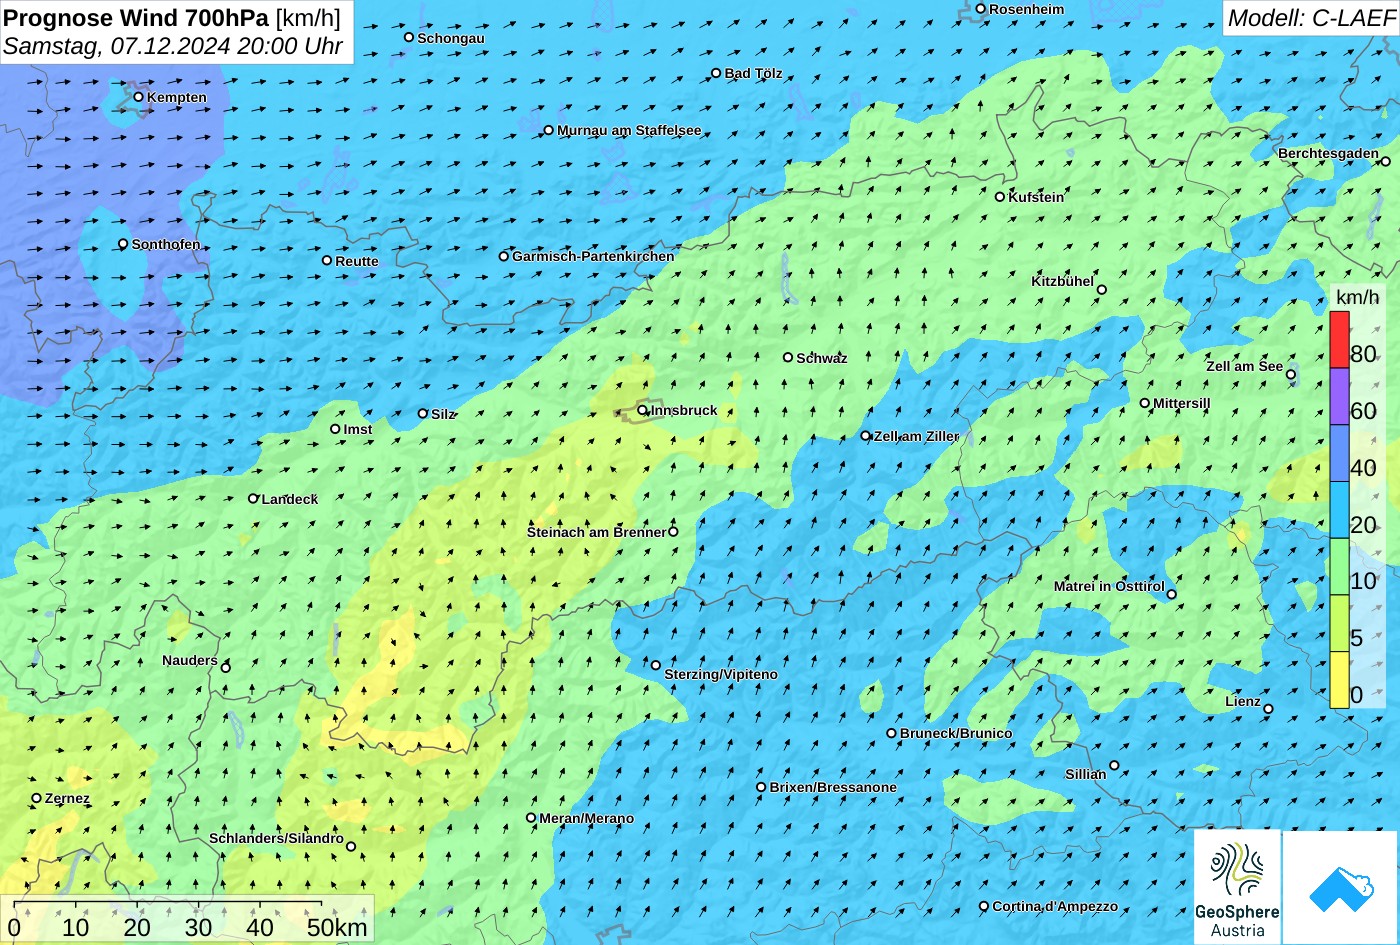Viewport: 1400px width, 945px height.
Task: Click the Cortina d'Ampezzo marker
Action: click(x=984, y=906)
